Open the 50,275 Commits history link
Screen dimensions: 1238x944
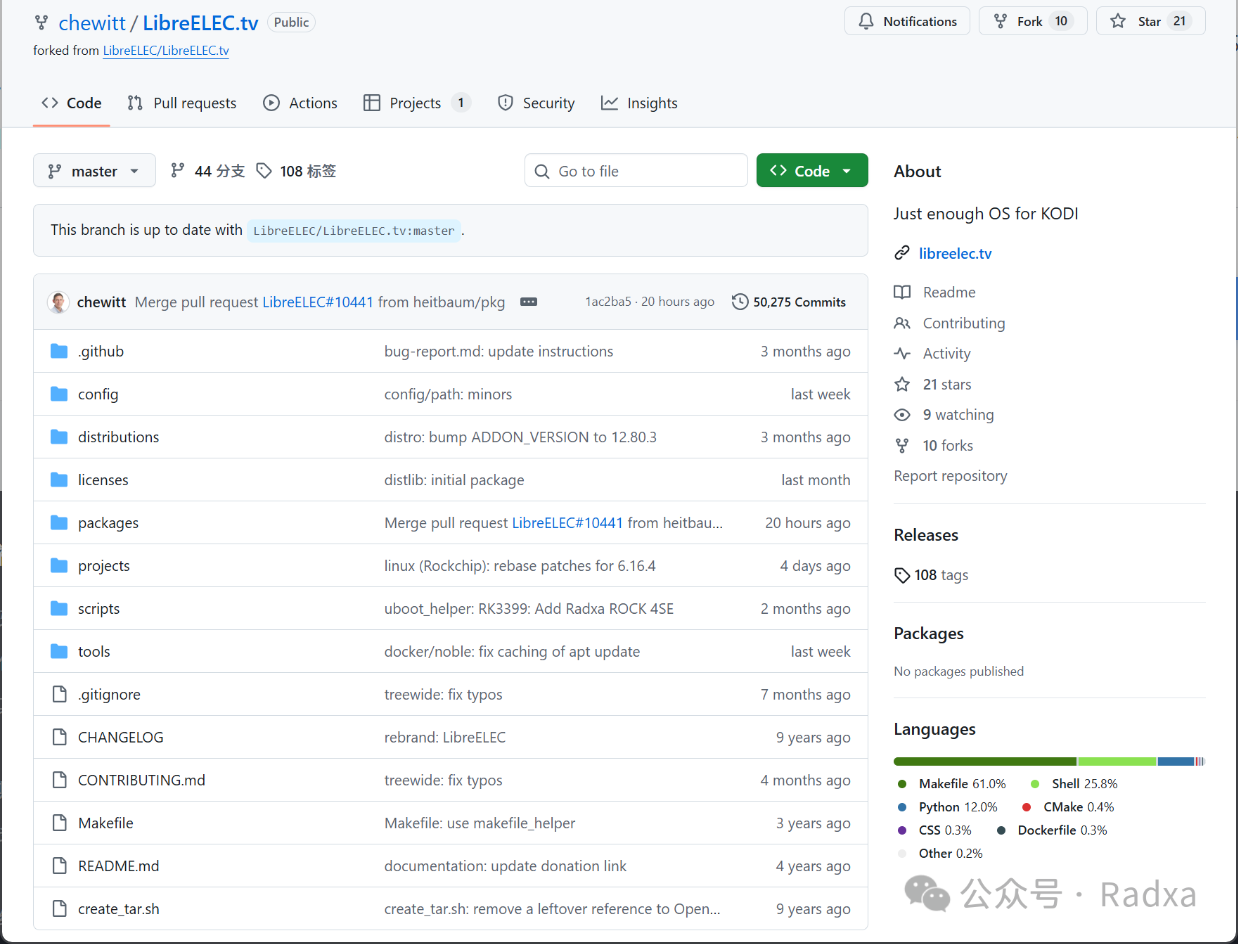[x=789, y=302]
